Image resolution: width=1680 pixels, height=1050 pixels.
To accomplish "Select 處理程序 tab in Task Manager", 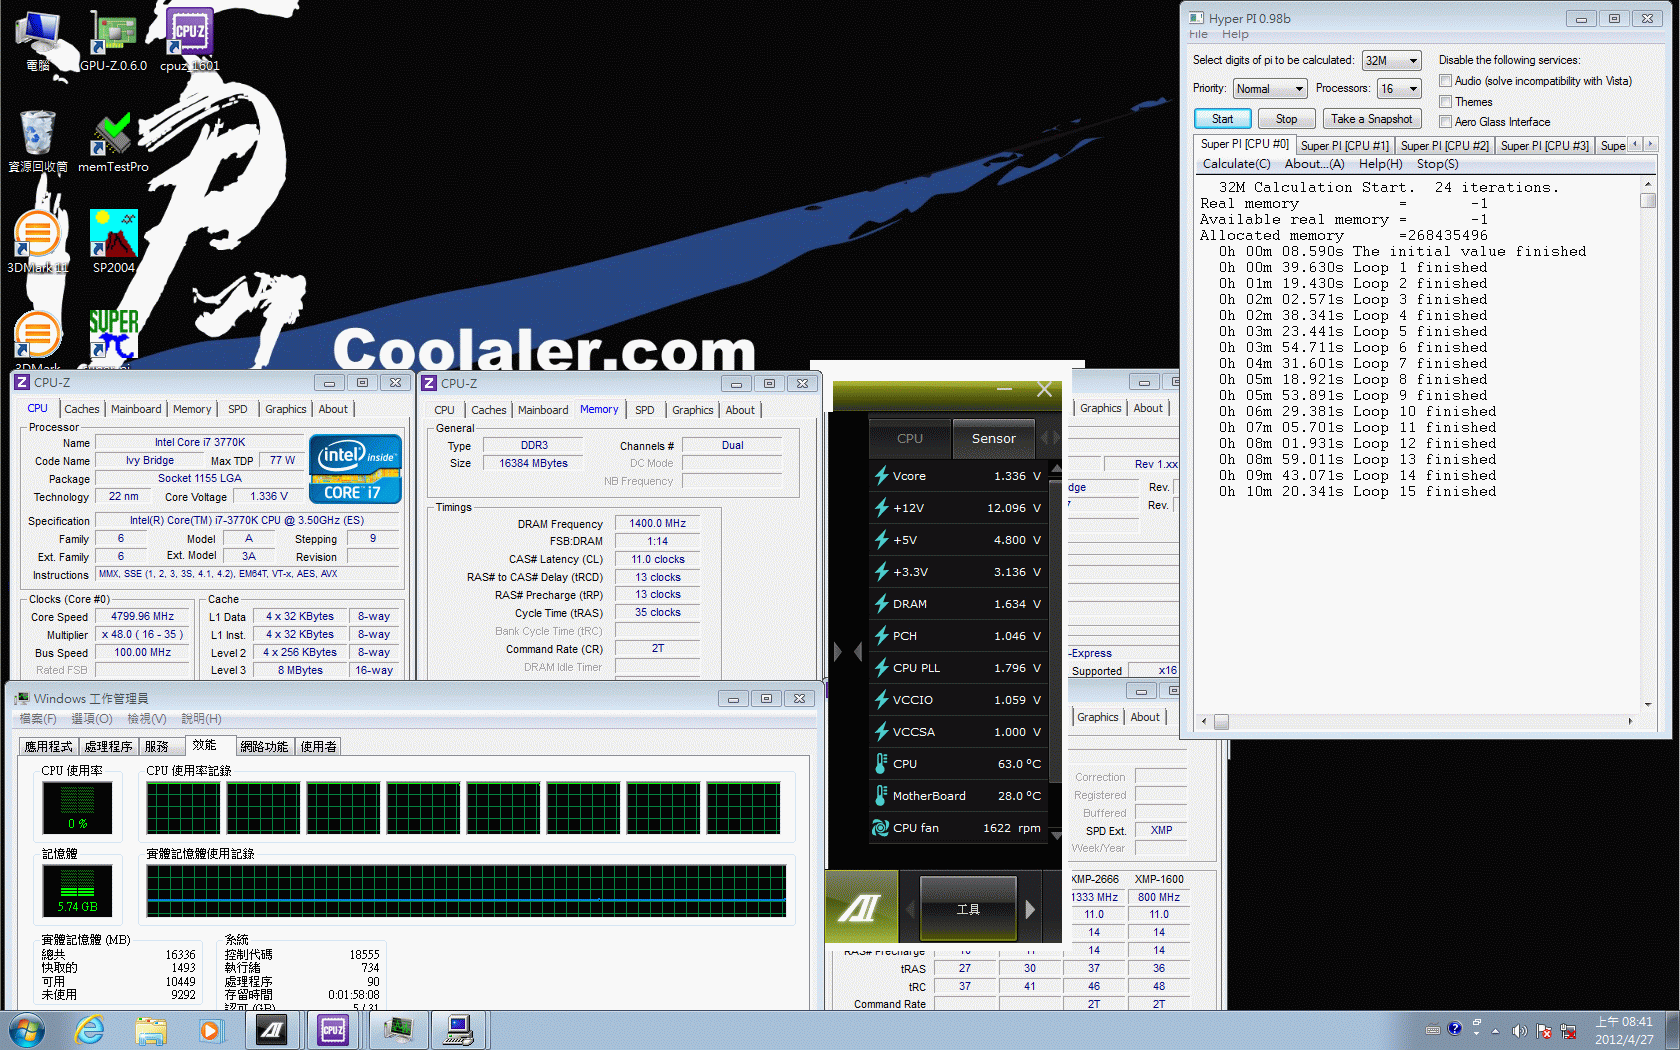I will 108,747.
